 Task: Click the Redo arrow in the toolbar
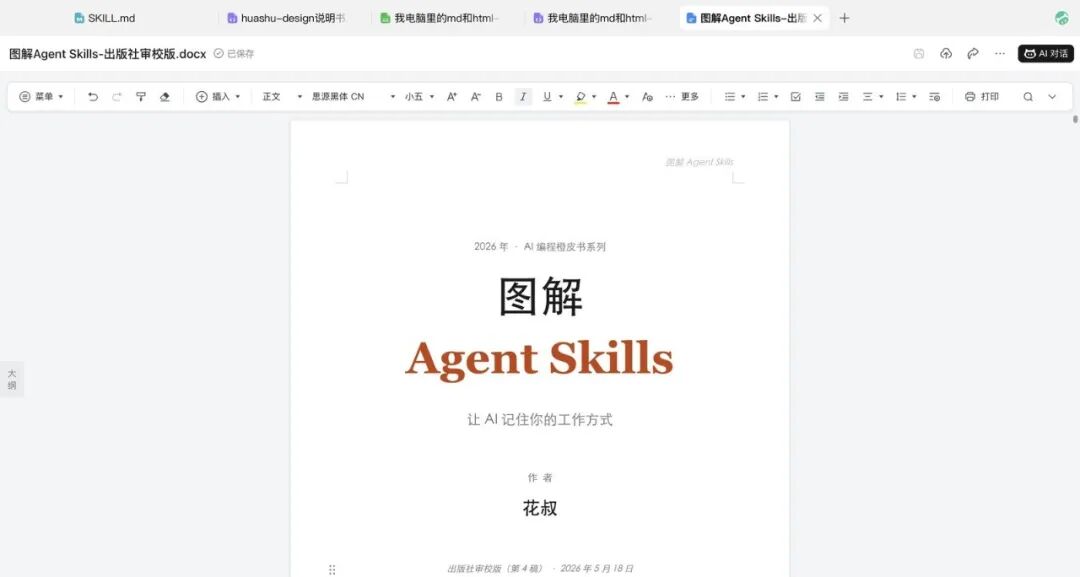click(x=117, y=97)
